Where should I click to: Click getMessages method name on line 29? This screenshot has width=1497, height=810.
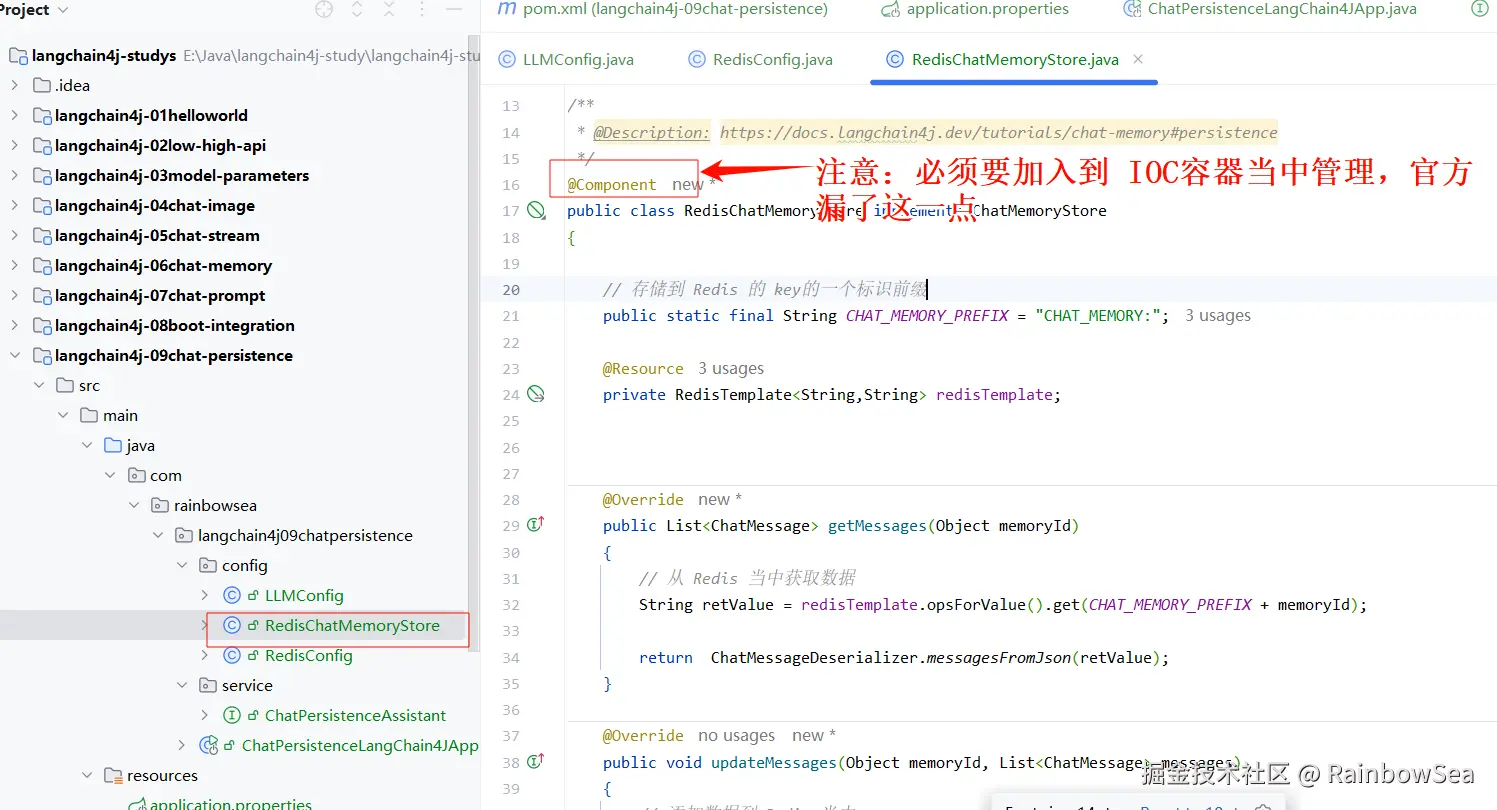tap(877, 525)
